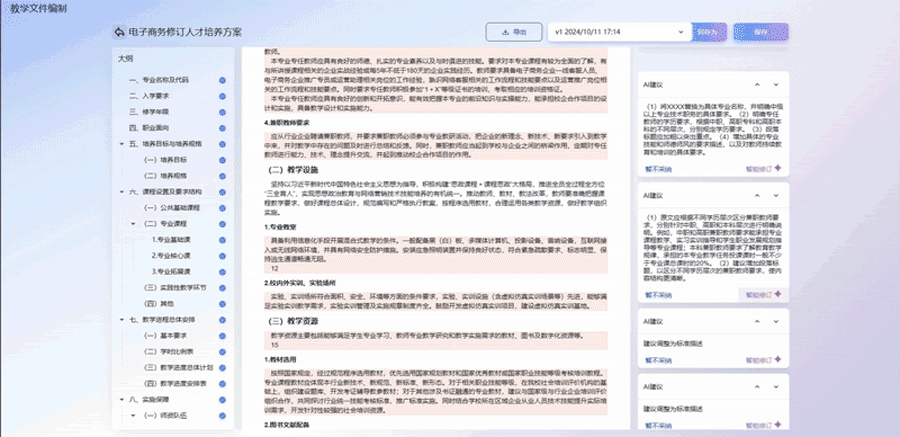Click the blue dot beside (一)基本要求
The height and width of the screenshot is (437, 900).
click(222, 335)
